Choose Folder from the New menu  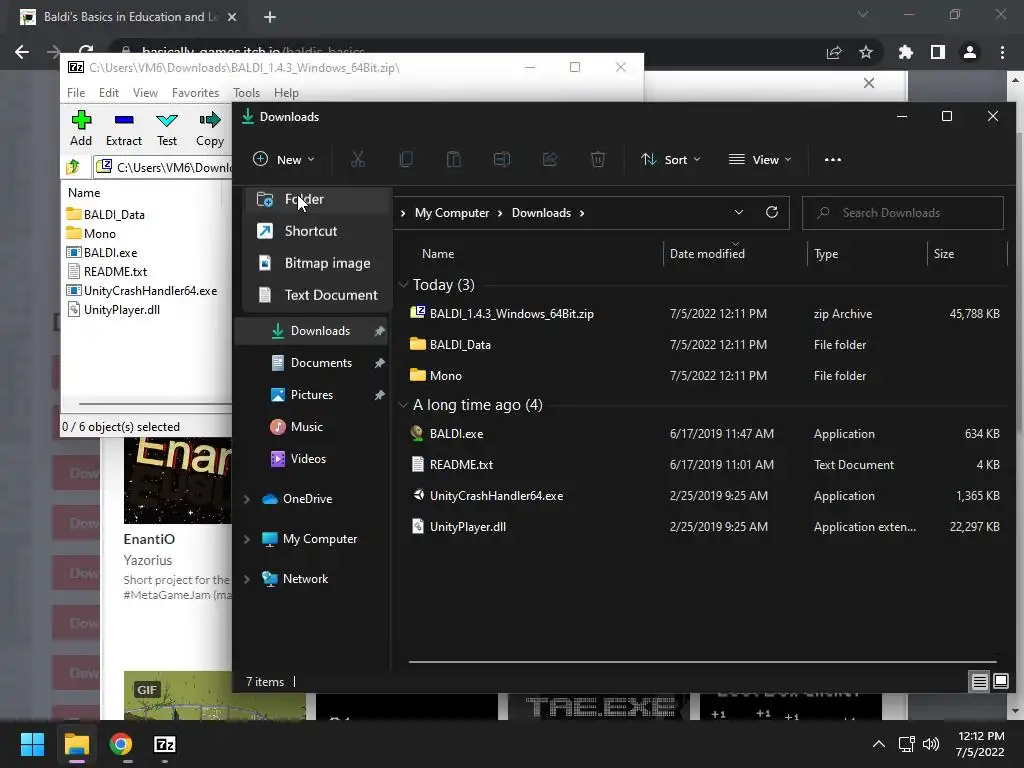(317, 199)
